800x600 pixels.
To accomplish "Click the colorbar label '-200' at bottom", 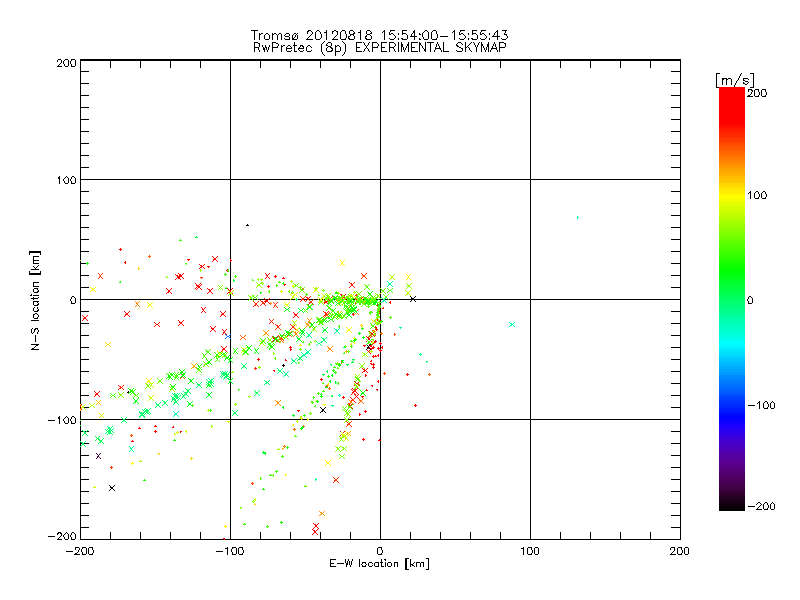I will [x=761, y=506].
